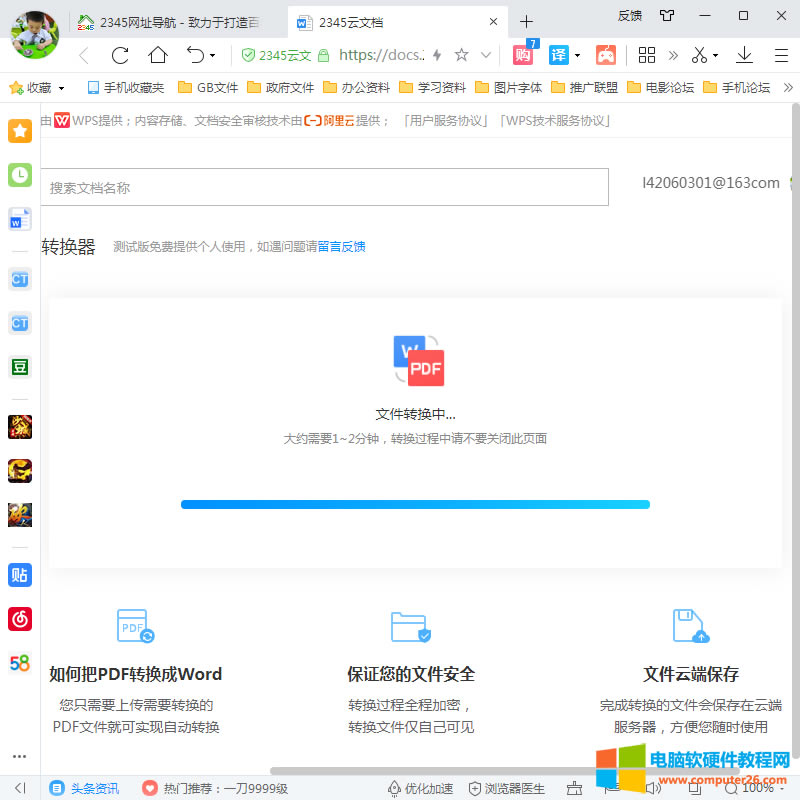Open the download manager icon

[x=744, y=57]
